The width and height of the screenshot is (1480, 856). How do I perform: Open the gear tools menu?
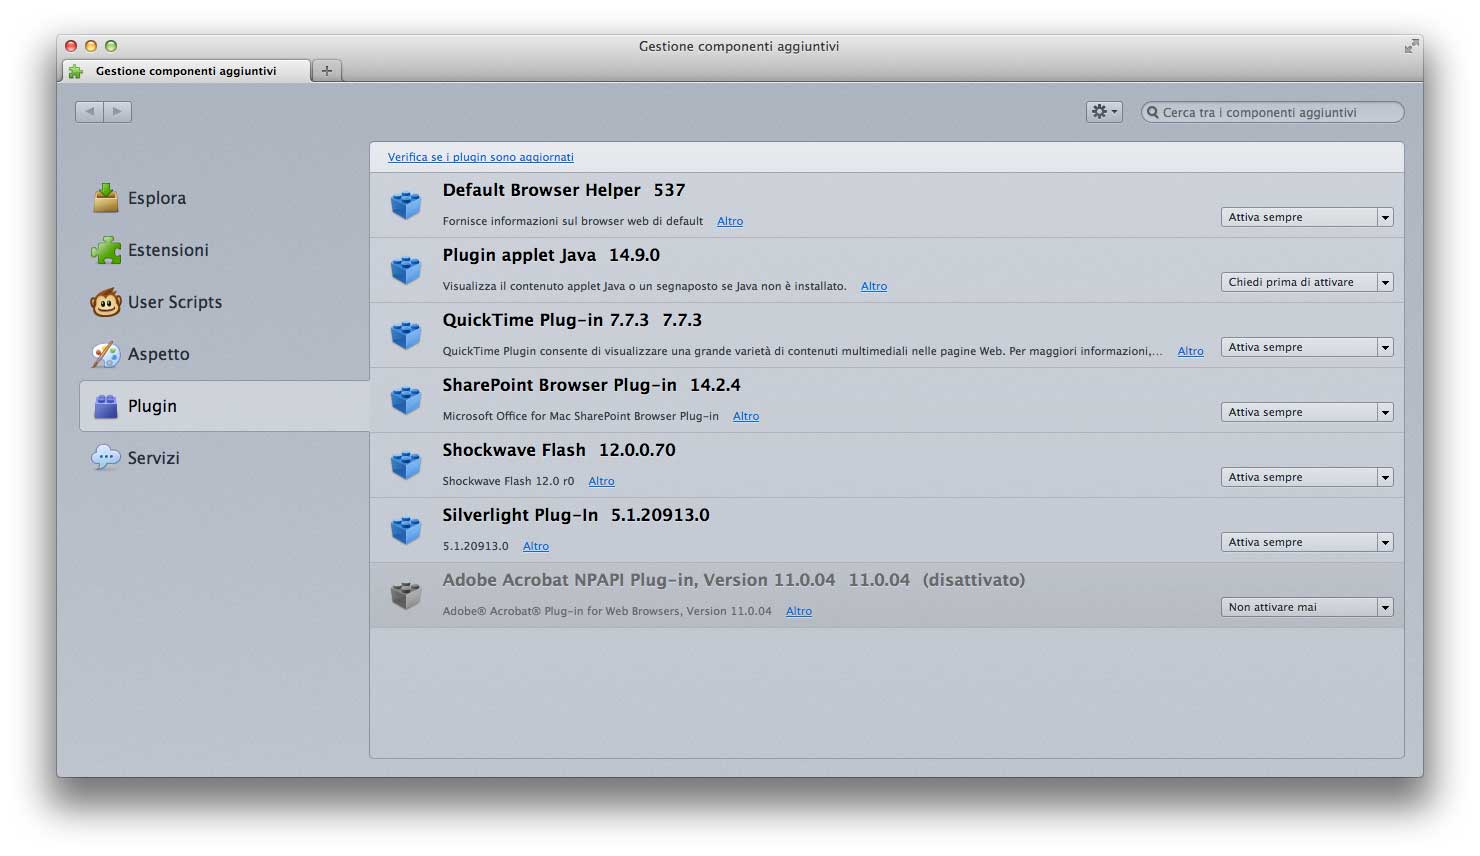click(1104, 112)
